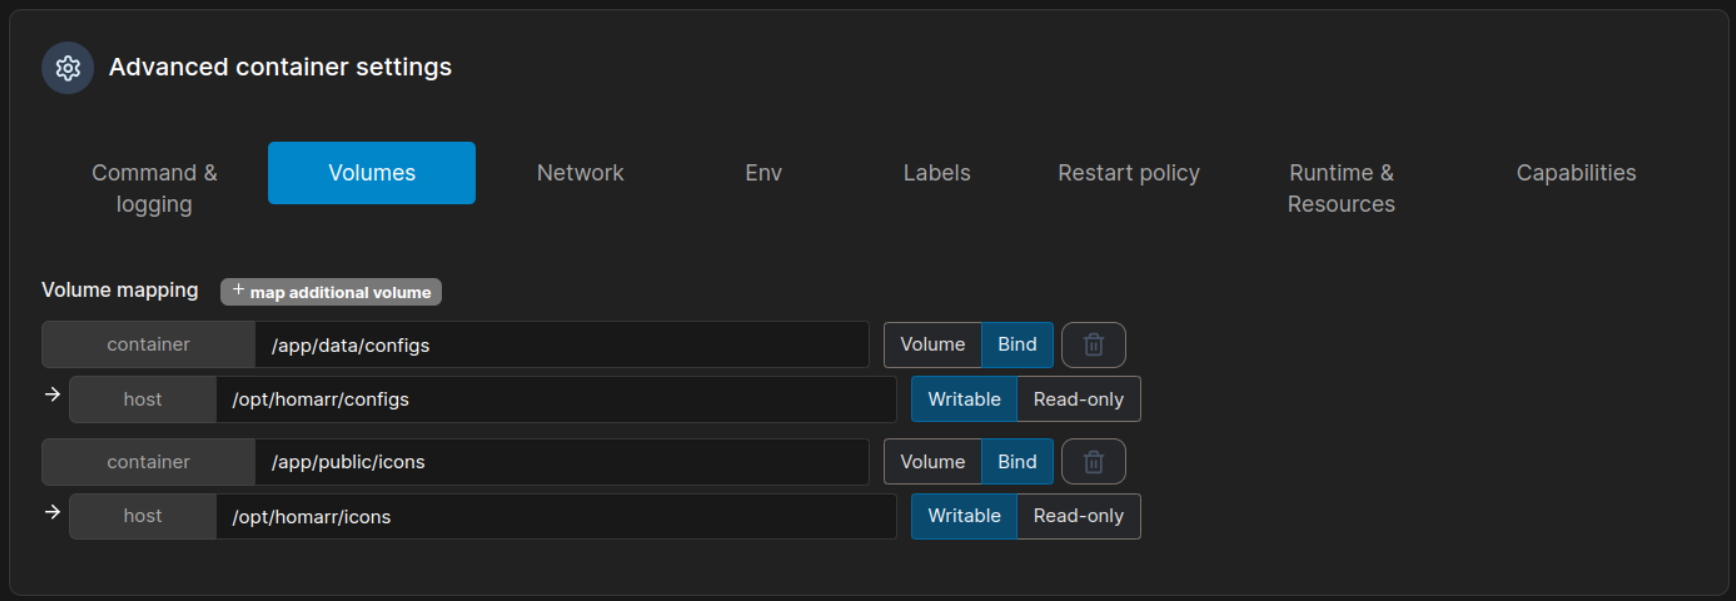
Task: Select Writable for /opt/homarr/configs host
Action: [964, 399]
